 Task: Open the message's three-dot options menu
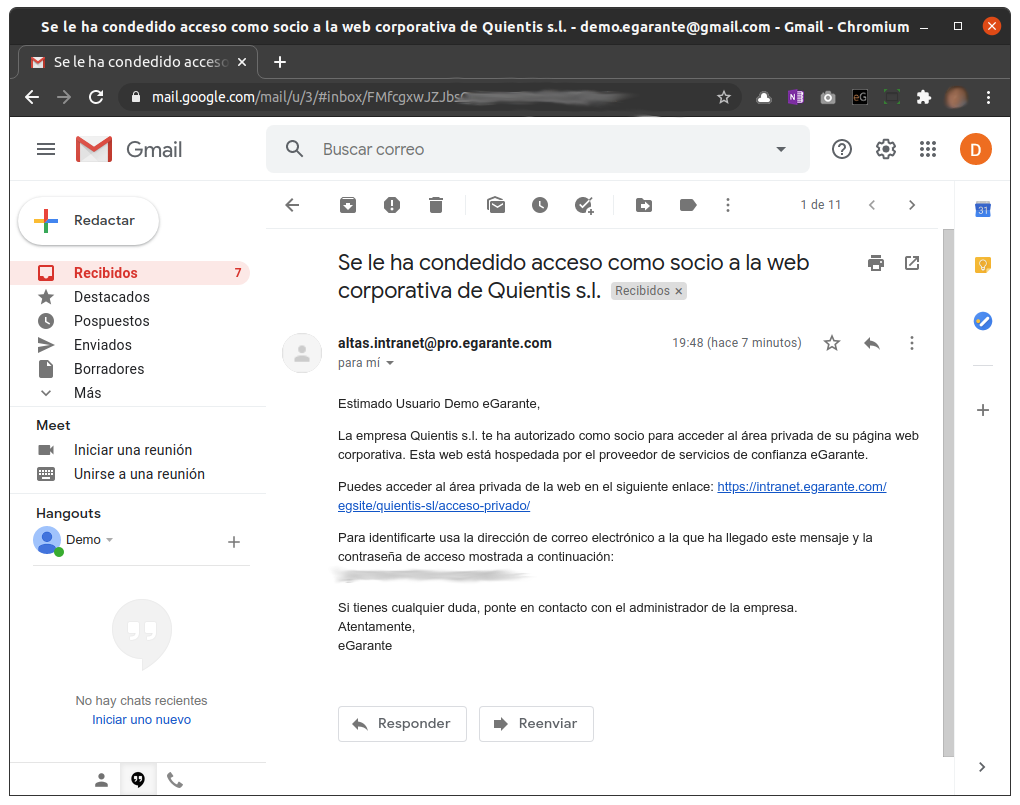[912, 343]
